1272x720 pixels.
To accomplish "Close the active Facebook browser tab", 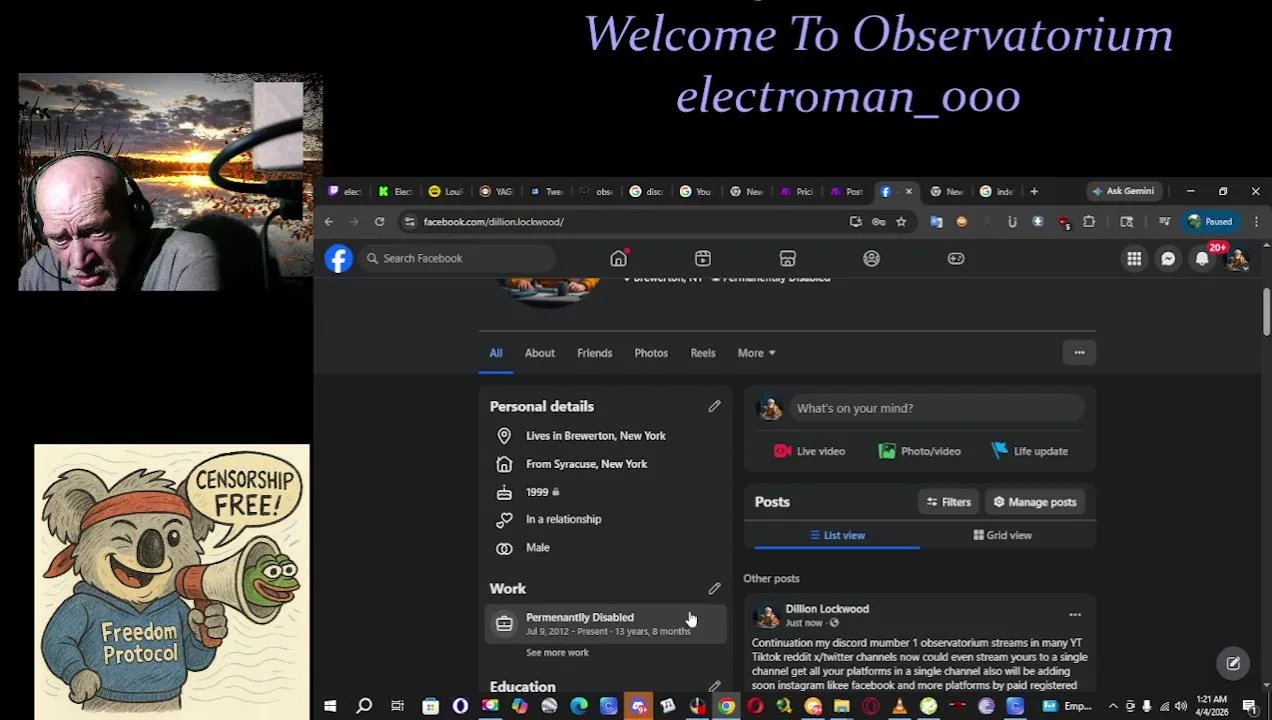I will coord(908,191).
